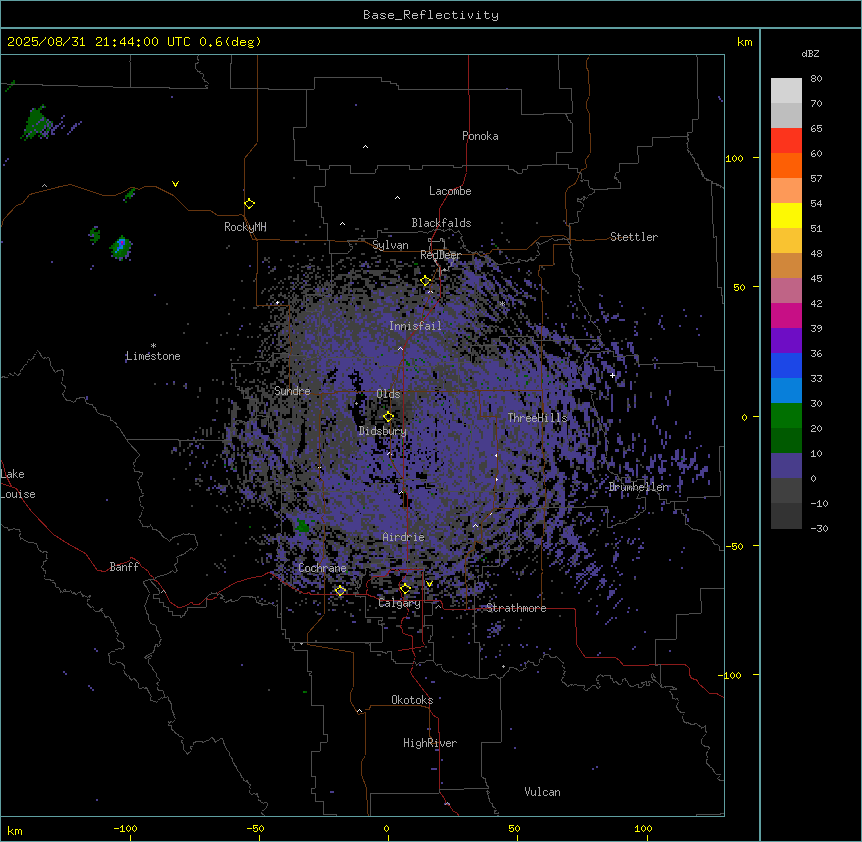Select the salmon 54-57 dBZ legend swatch
The image size is (862, 842).
[x=786, y=191]
